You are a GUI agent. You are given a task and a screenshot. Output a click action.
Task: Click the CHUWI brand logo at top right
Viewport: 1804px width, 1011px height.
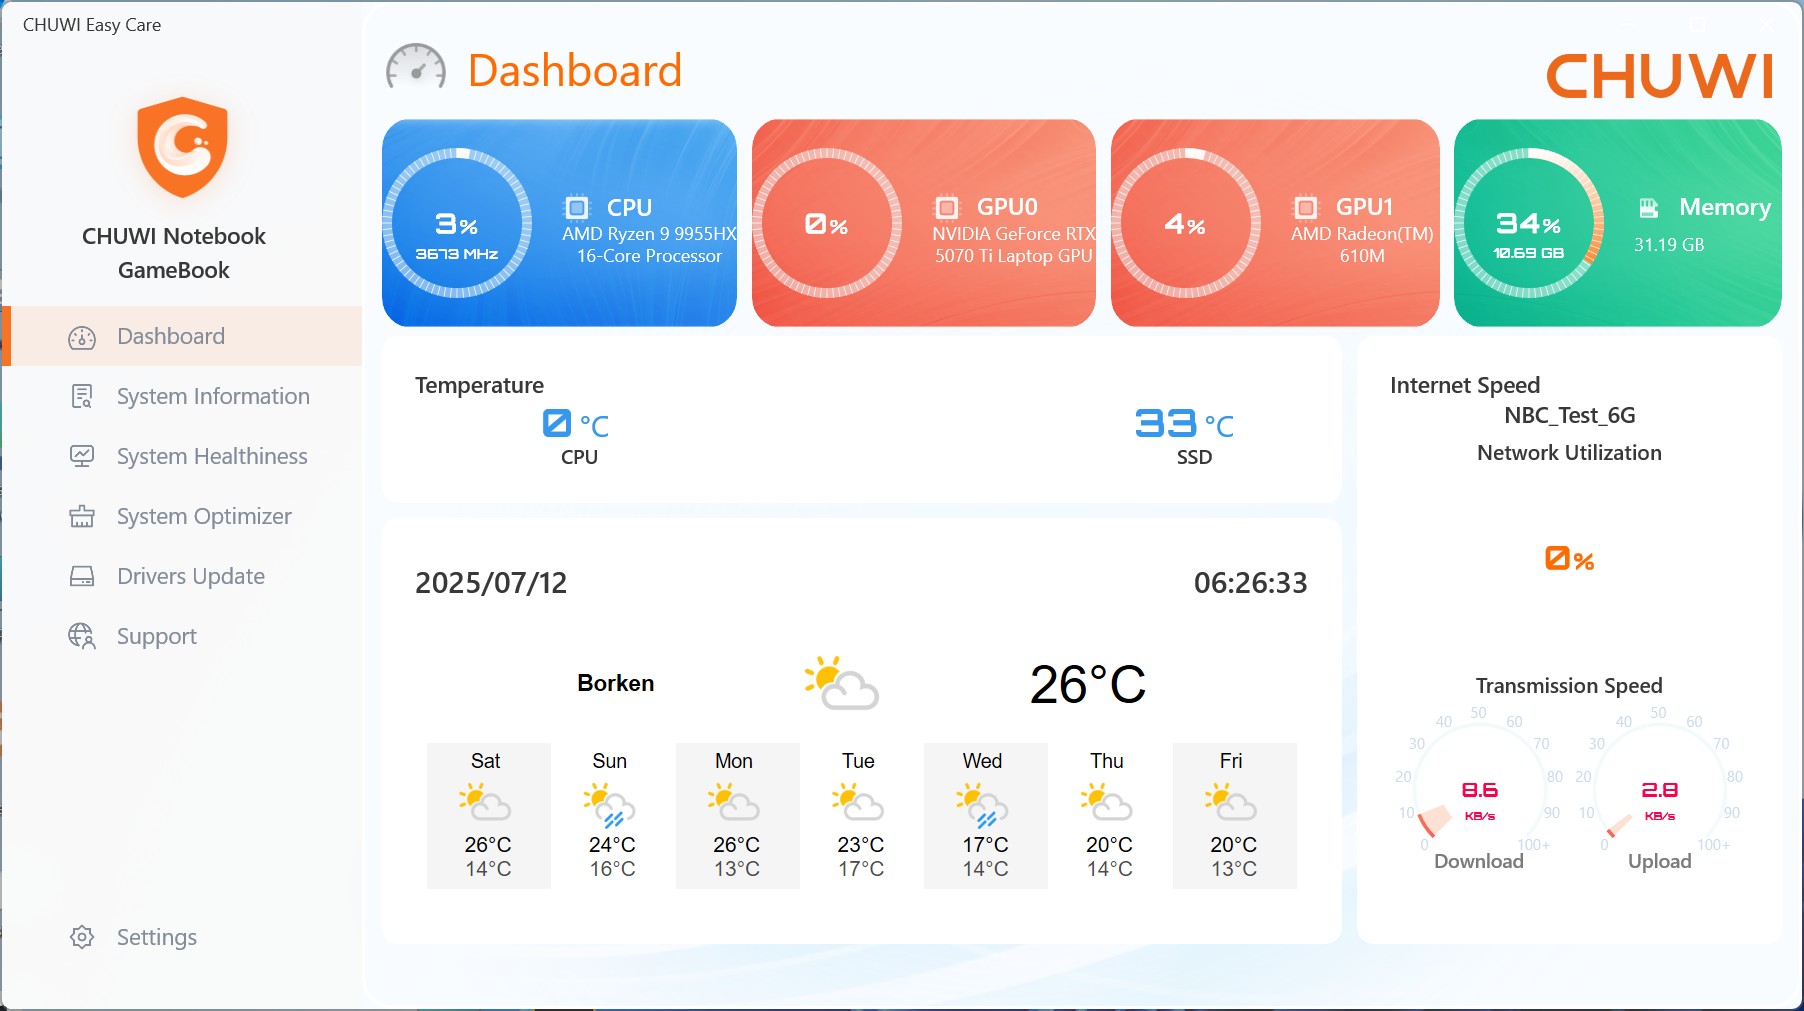[1660, 76]
